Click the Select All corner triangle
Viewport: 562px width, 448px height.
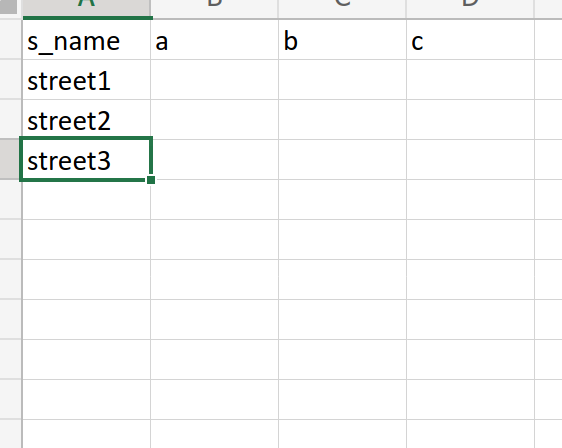pos(9,6)
